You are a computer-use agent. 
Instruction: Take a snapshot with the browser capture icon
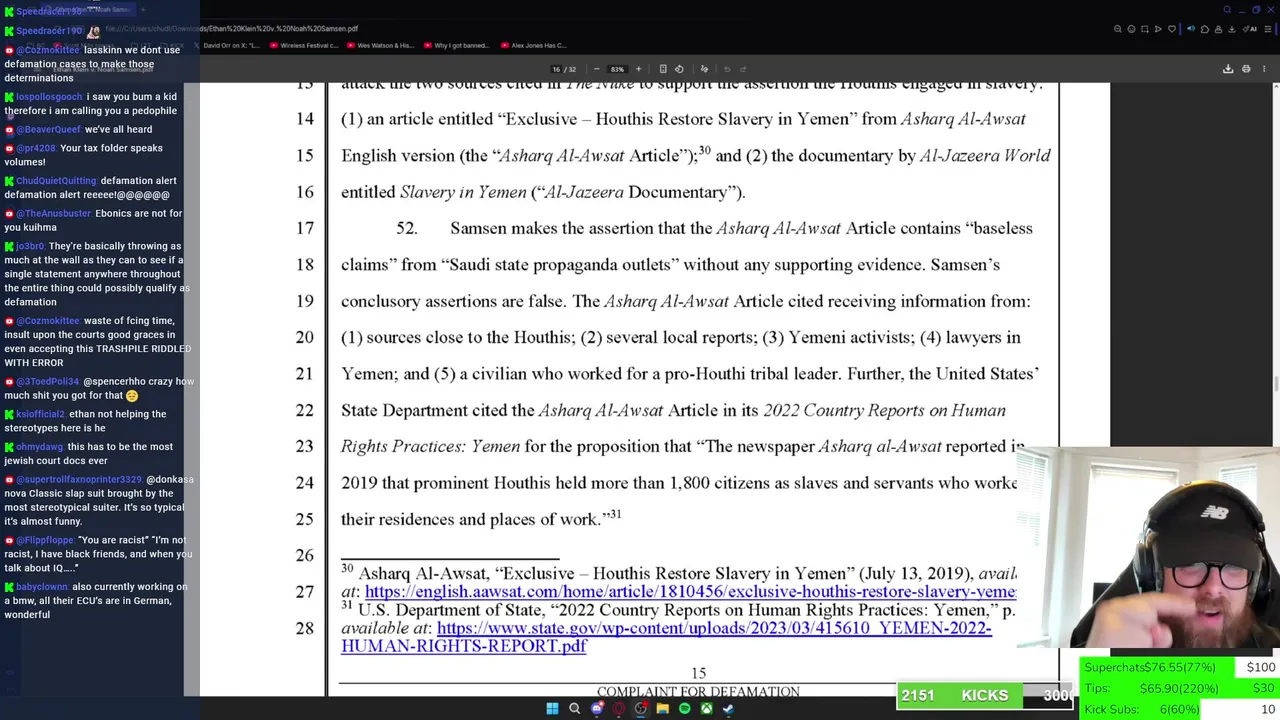1145,29
